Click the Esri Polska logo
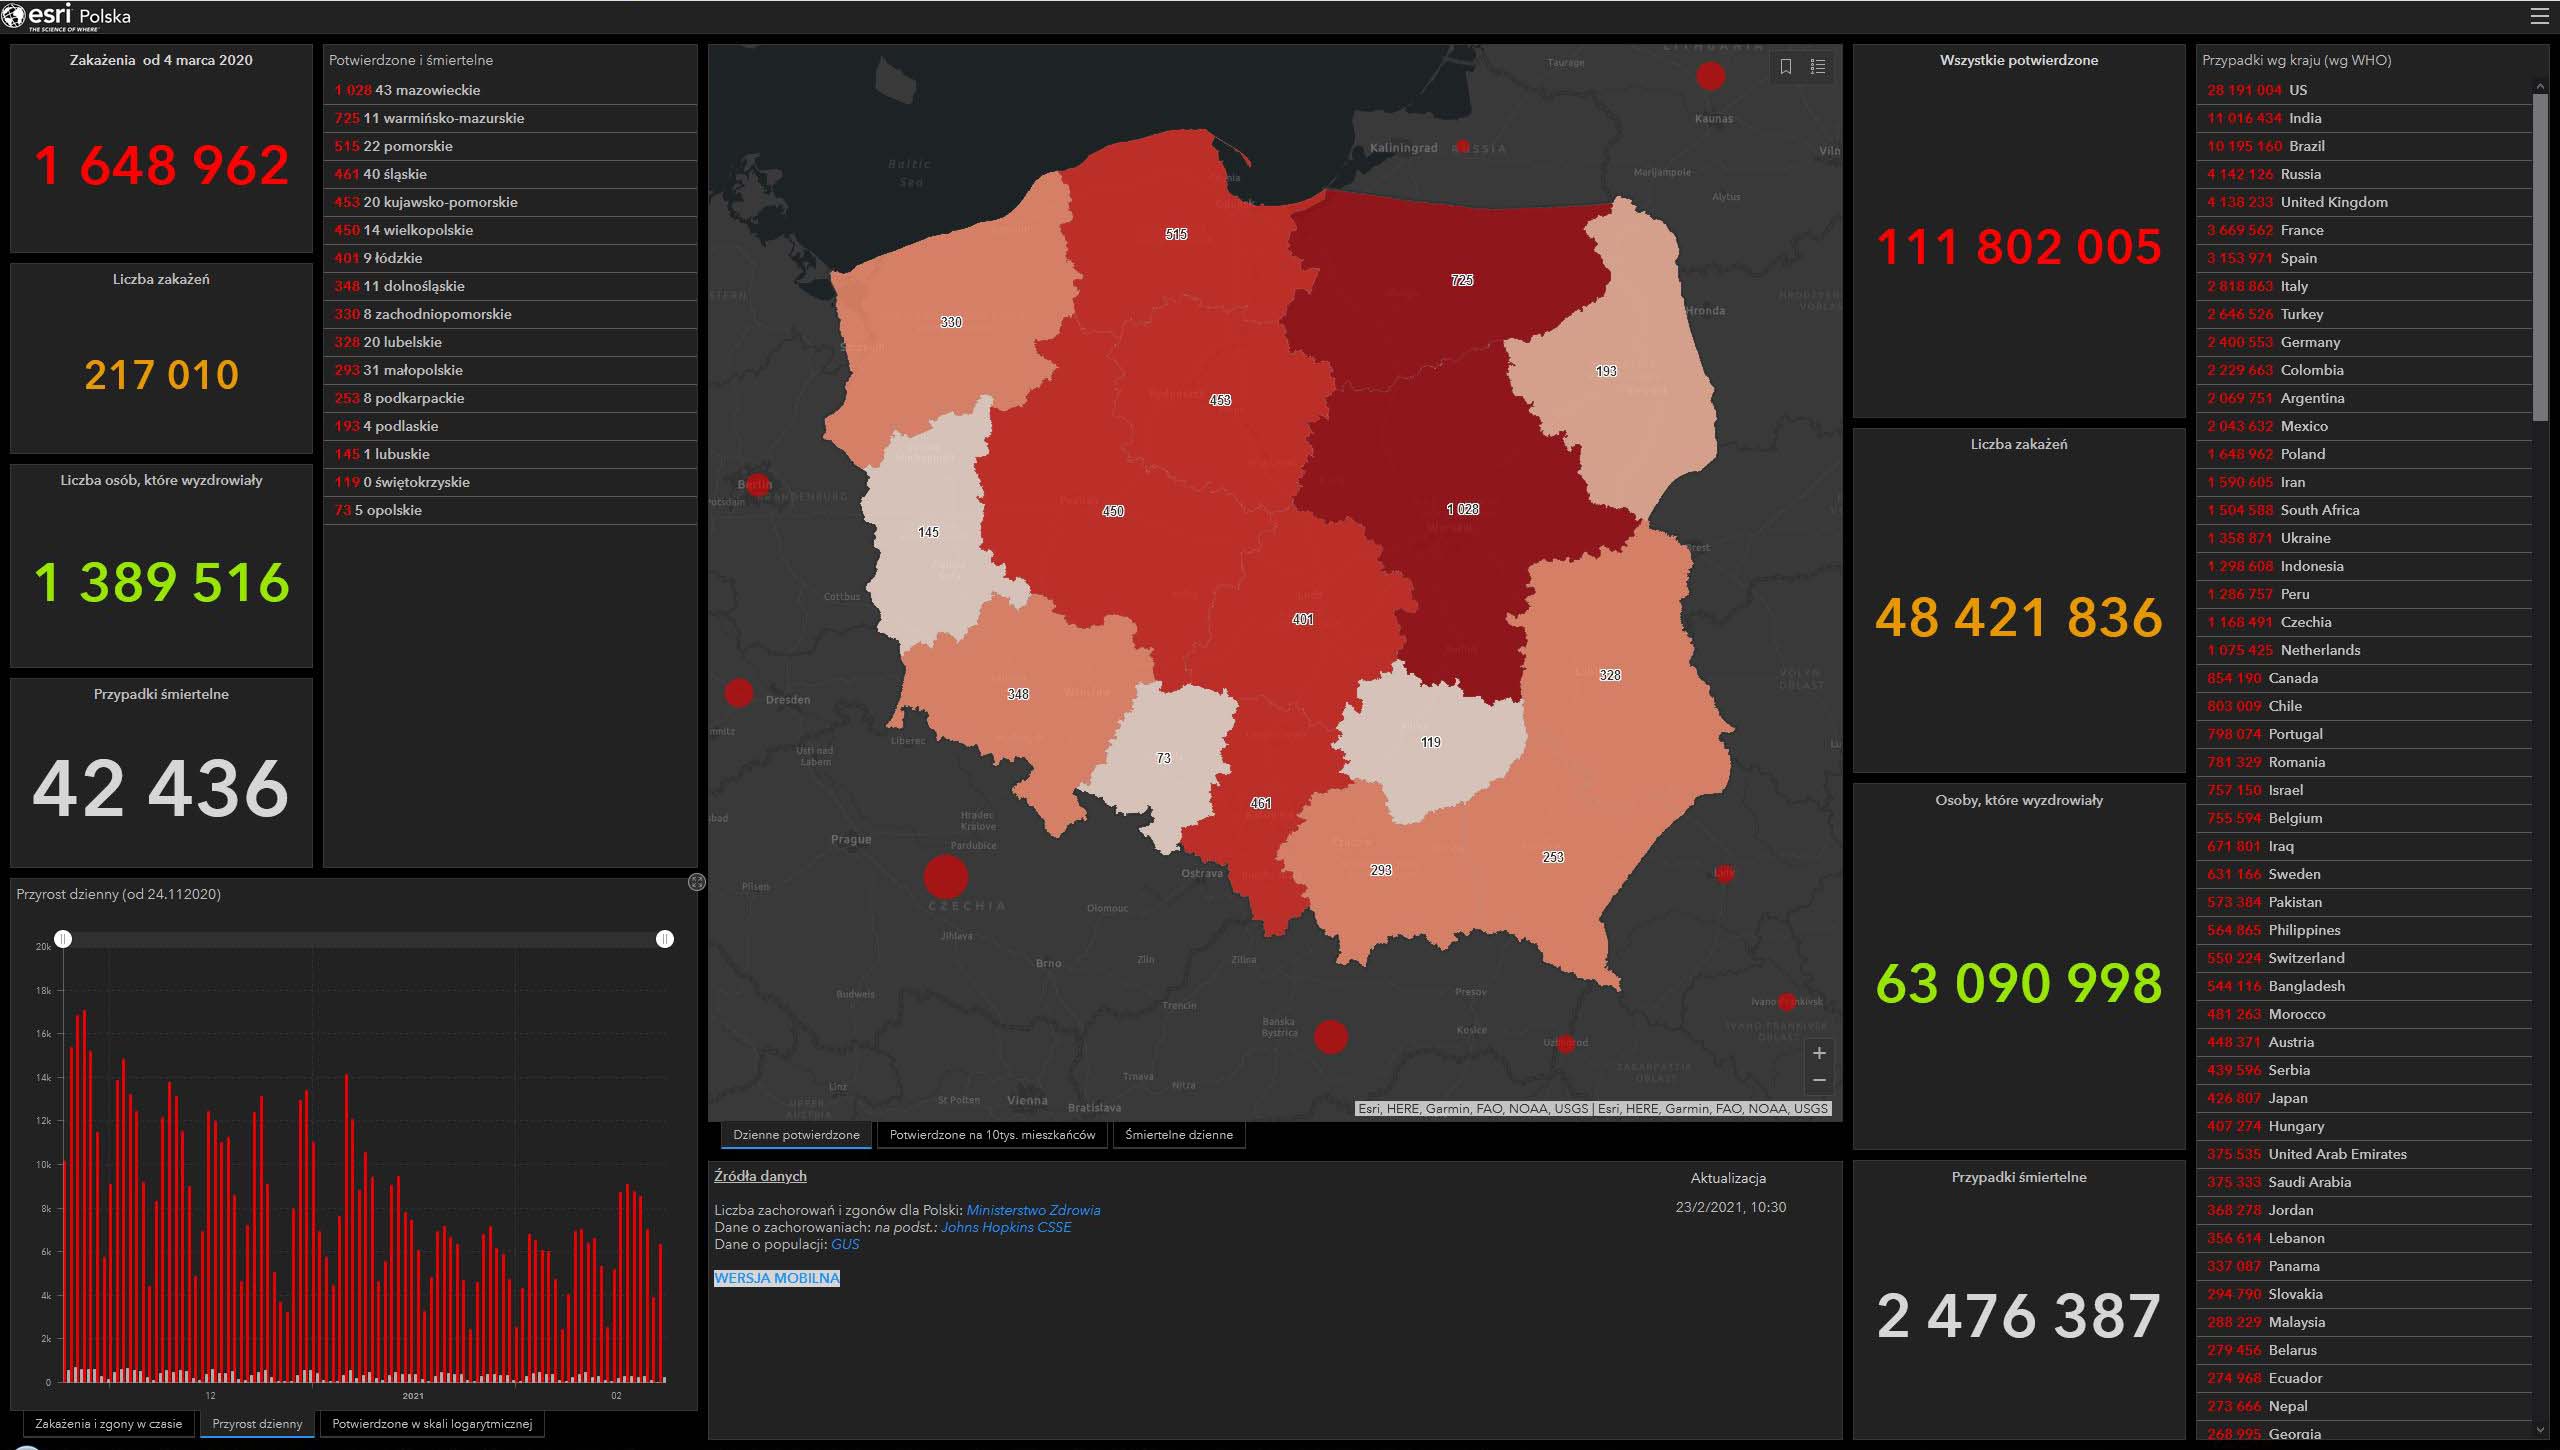Viewport: 2560px width, 1450px height. coord(67,16)
